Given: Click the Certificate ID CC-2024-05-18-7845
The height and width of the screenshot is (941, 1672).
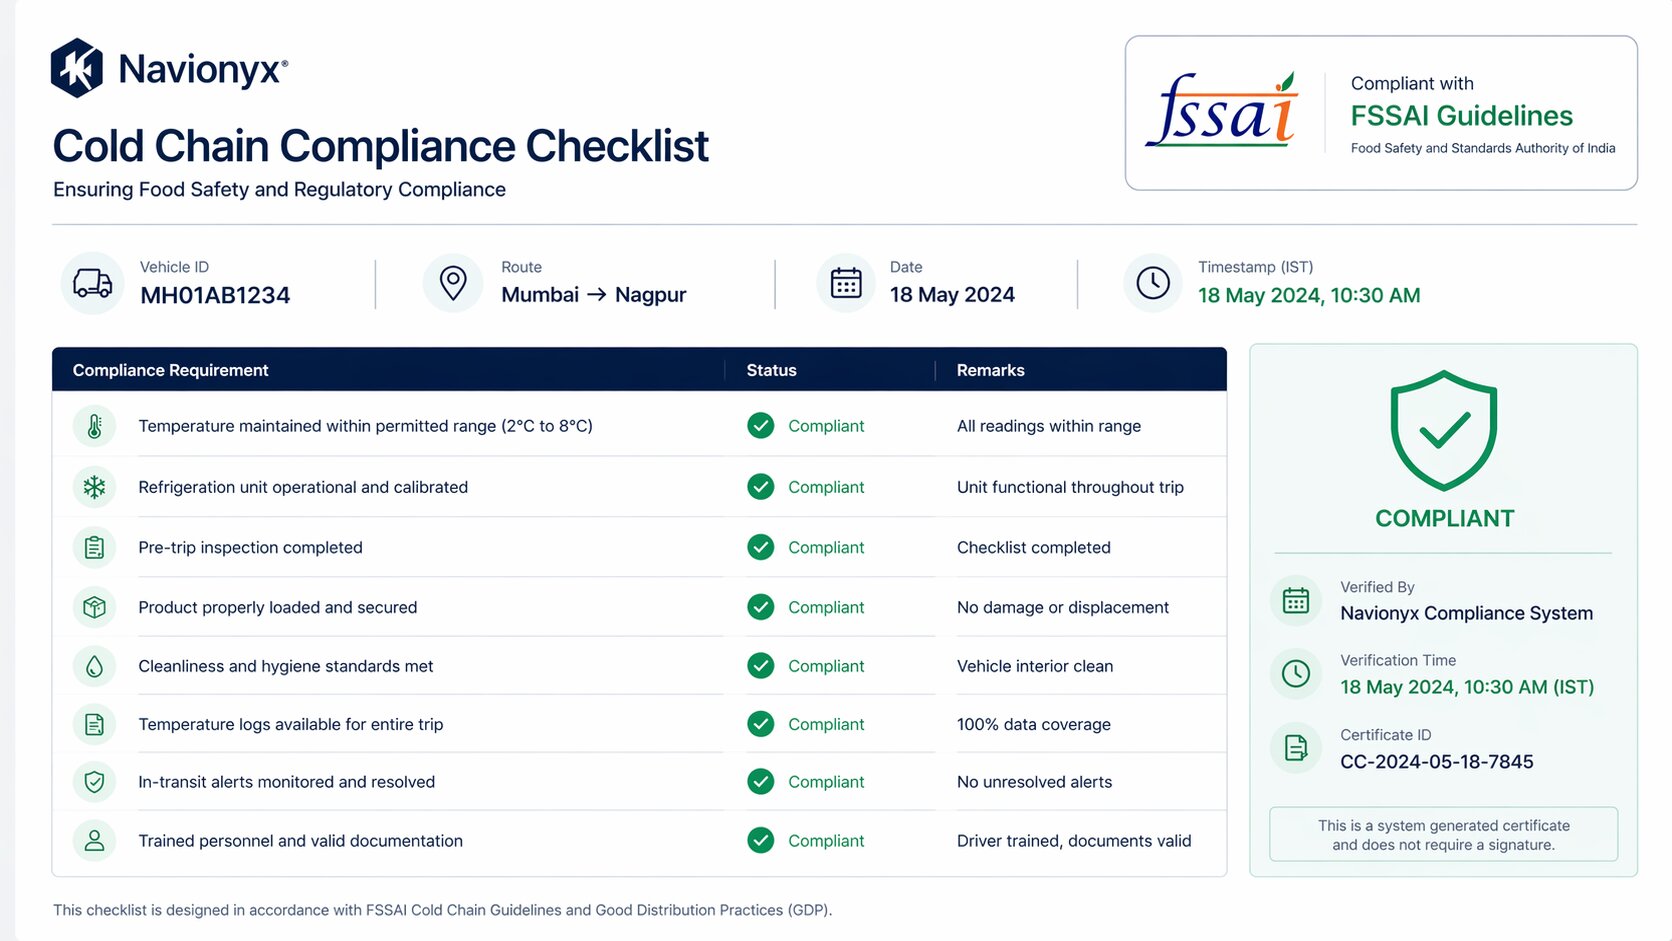Looking at the screenshot, I should pyautogui.click(x=1437, y=761).
